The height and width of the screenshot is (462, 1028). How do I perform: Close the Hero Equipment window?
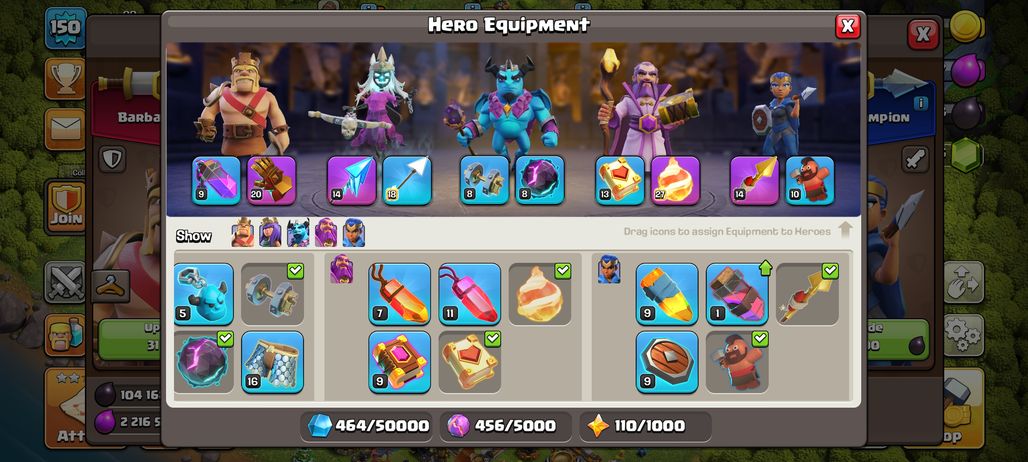pos(847,26)
